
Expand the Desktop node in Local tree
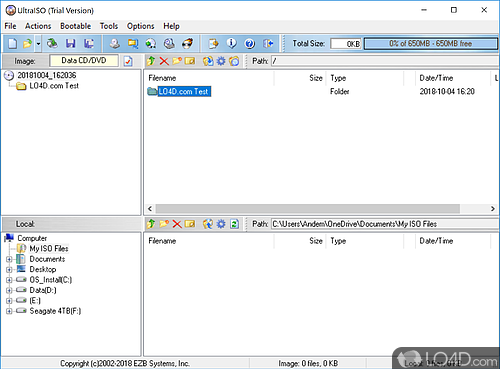pyautogui.click(x=9, y=270)
